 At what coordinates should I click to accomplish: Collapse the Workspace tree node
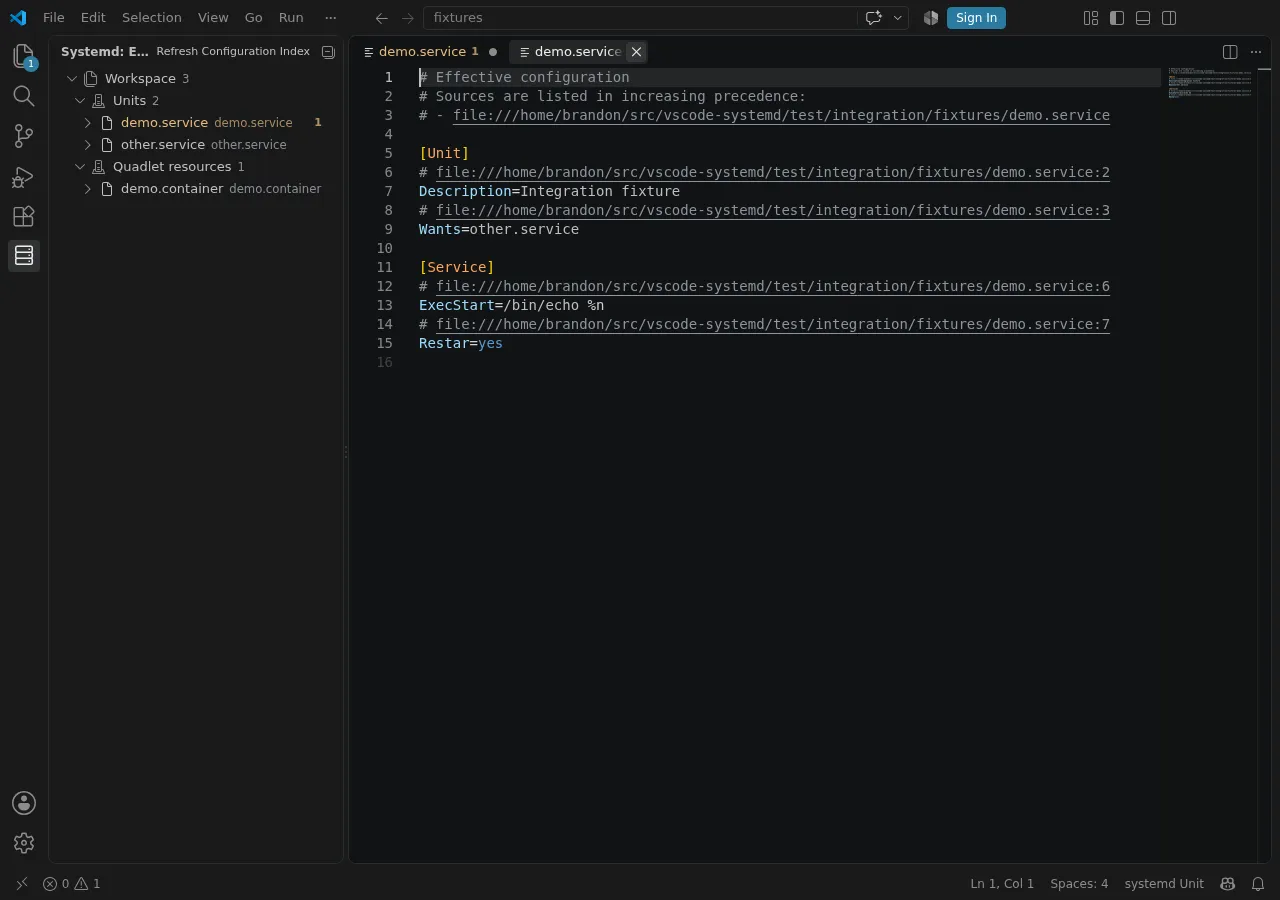[72, 78]
